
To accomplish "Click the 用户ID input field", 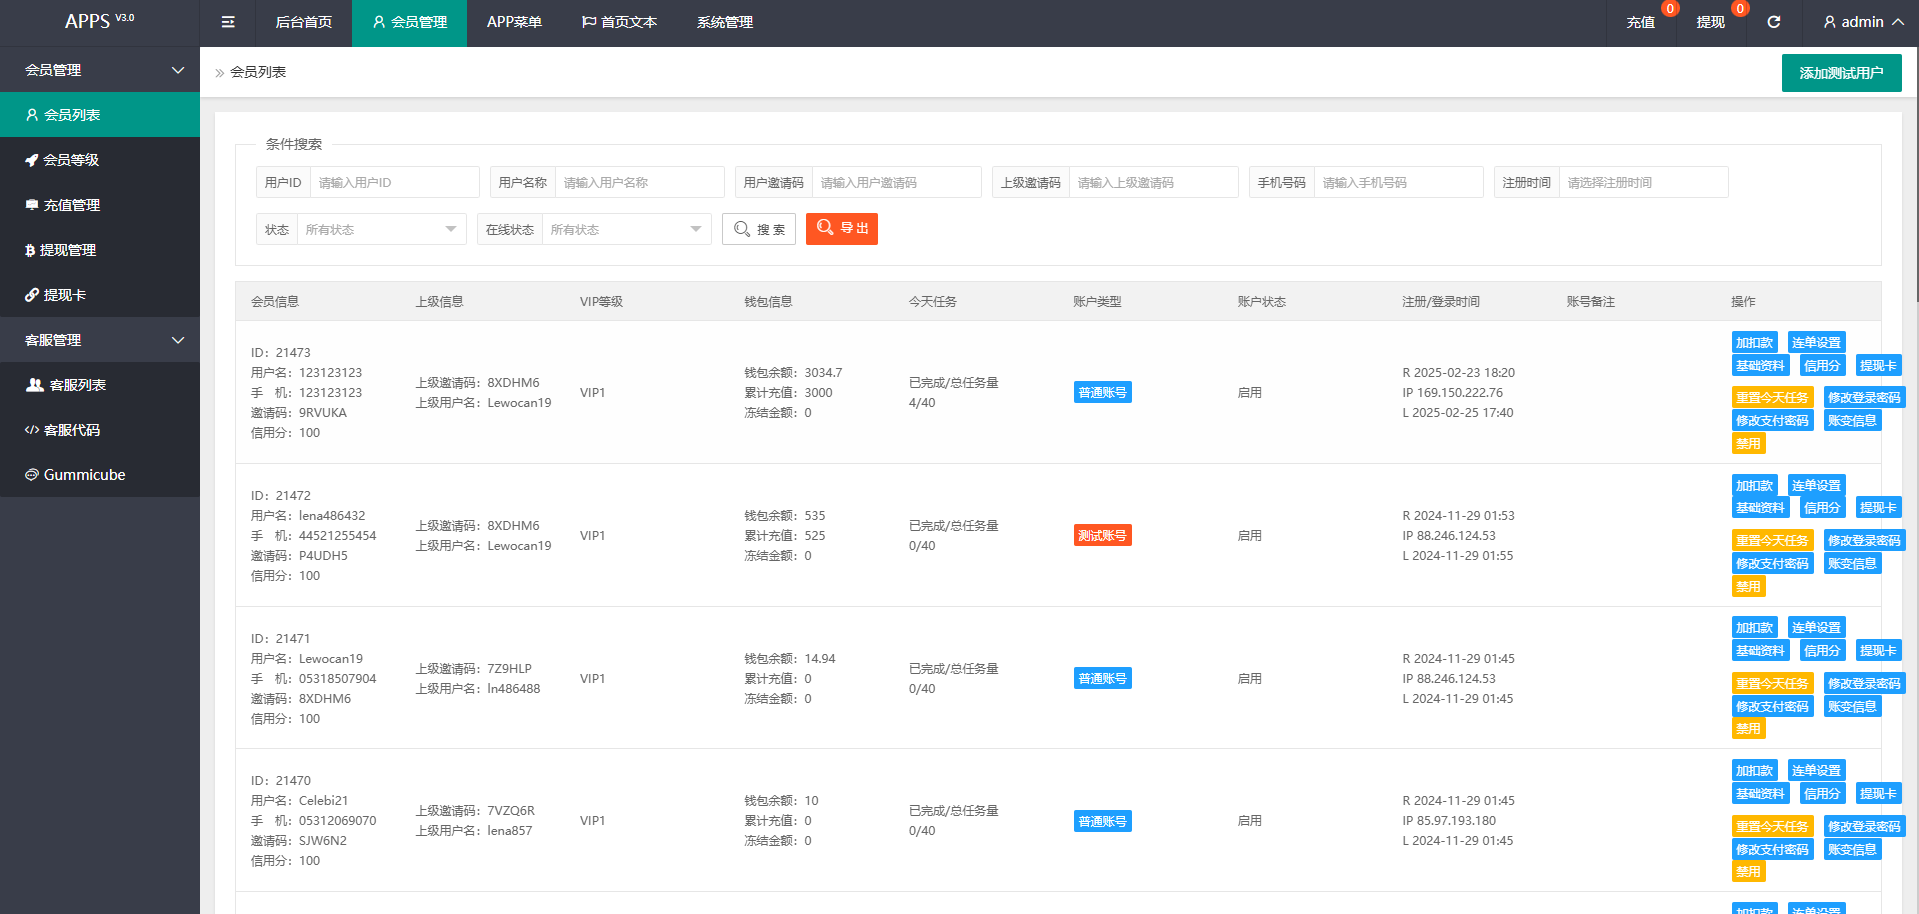I will coord(395,183).
